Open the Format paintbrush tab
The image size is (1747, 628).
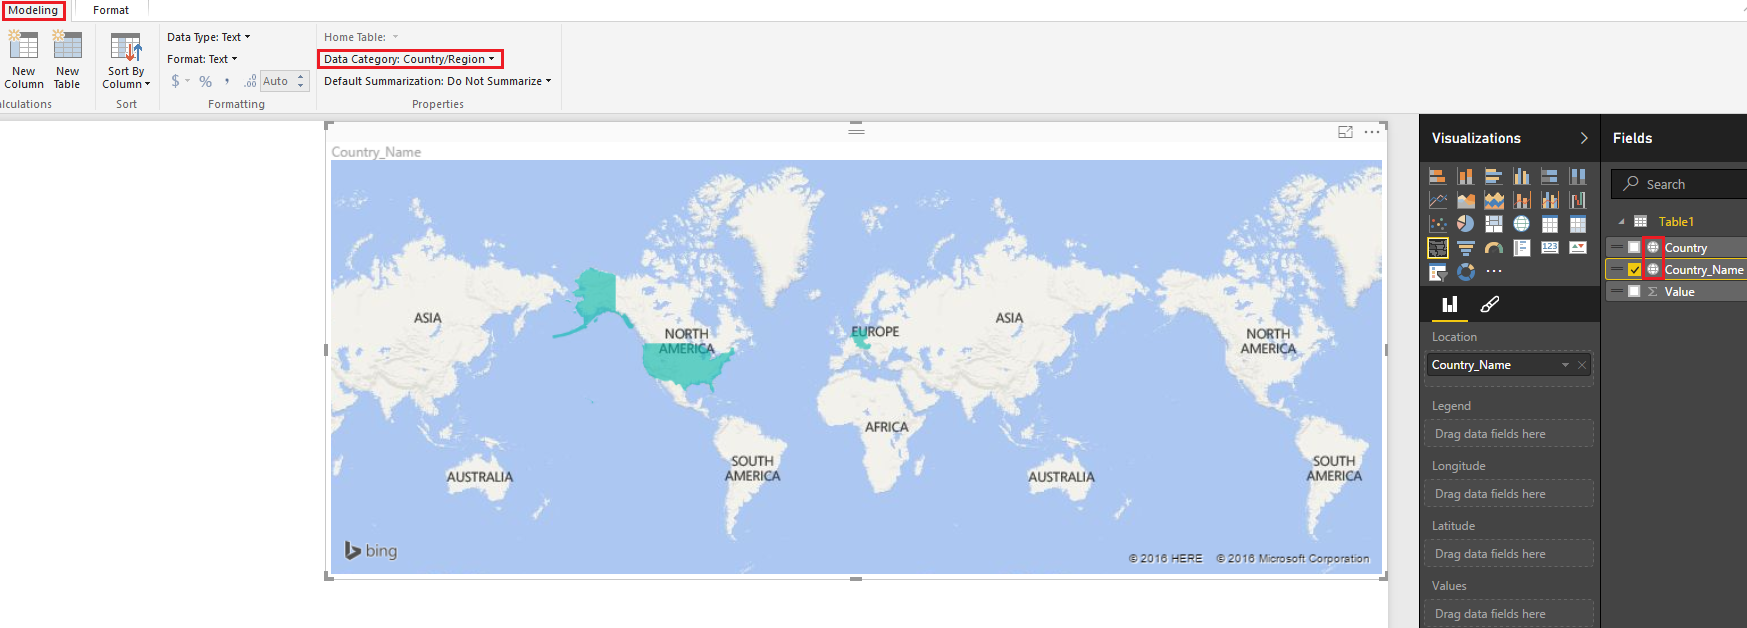1489,304
